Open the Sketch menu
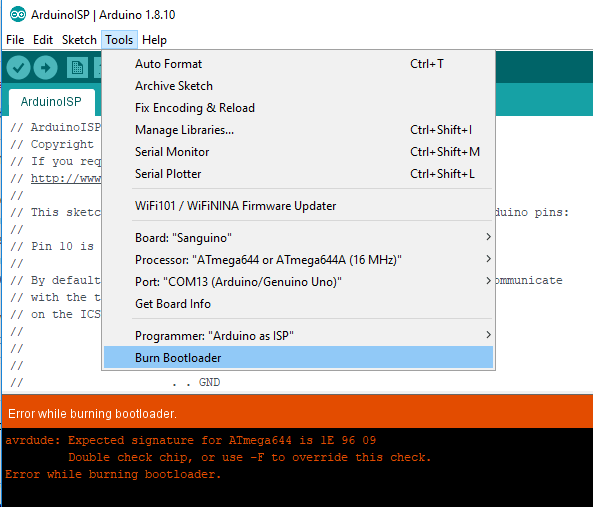The width and height of the screenshot is (593, 507). pyautogui.click(x=79, y=40)
